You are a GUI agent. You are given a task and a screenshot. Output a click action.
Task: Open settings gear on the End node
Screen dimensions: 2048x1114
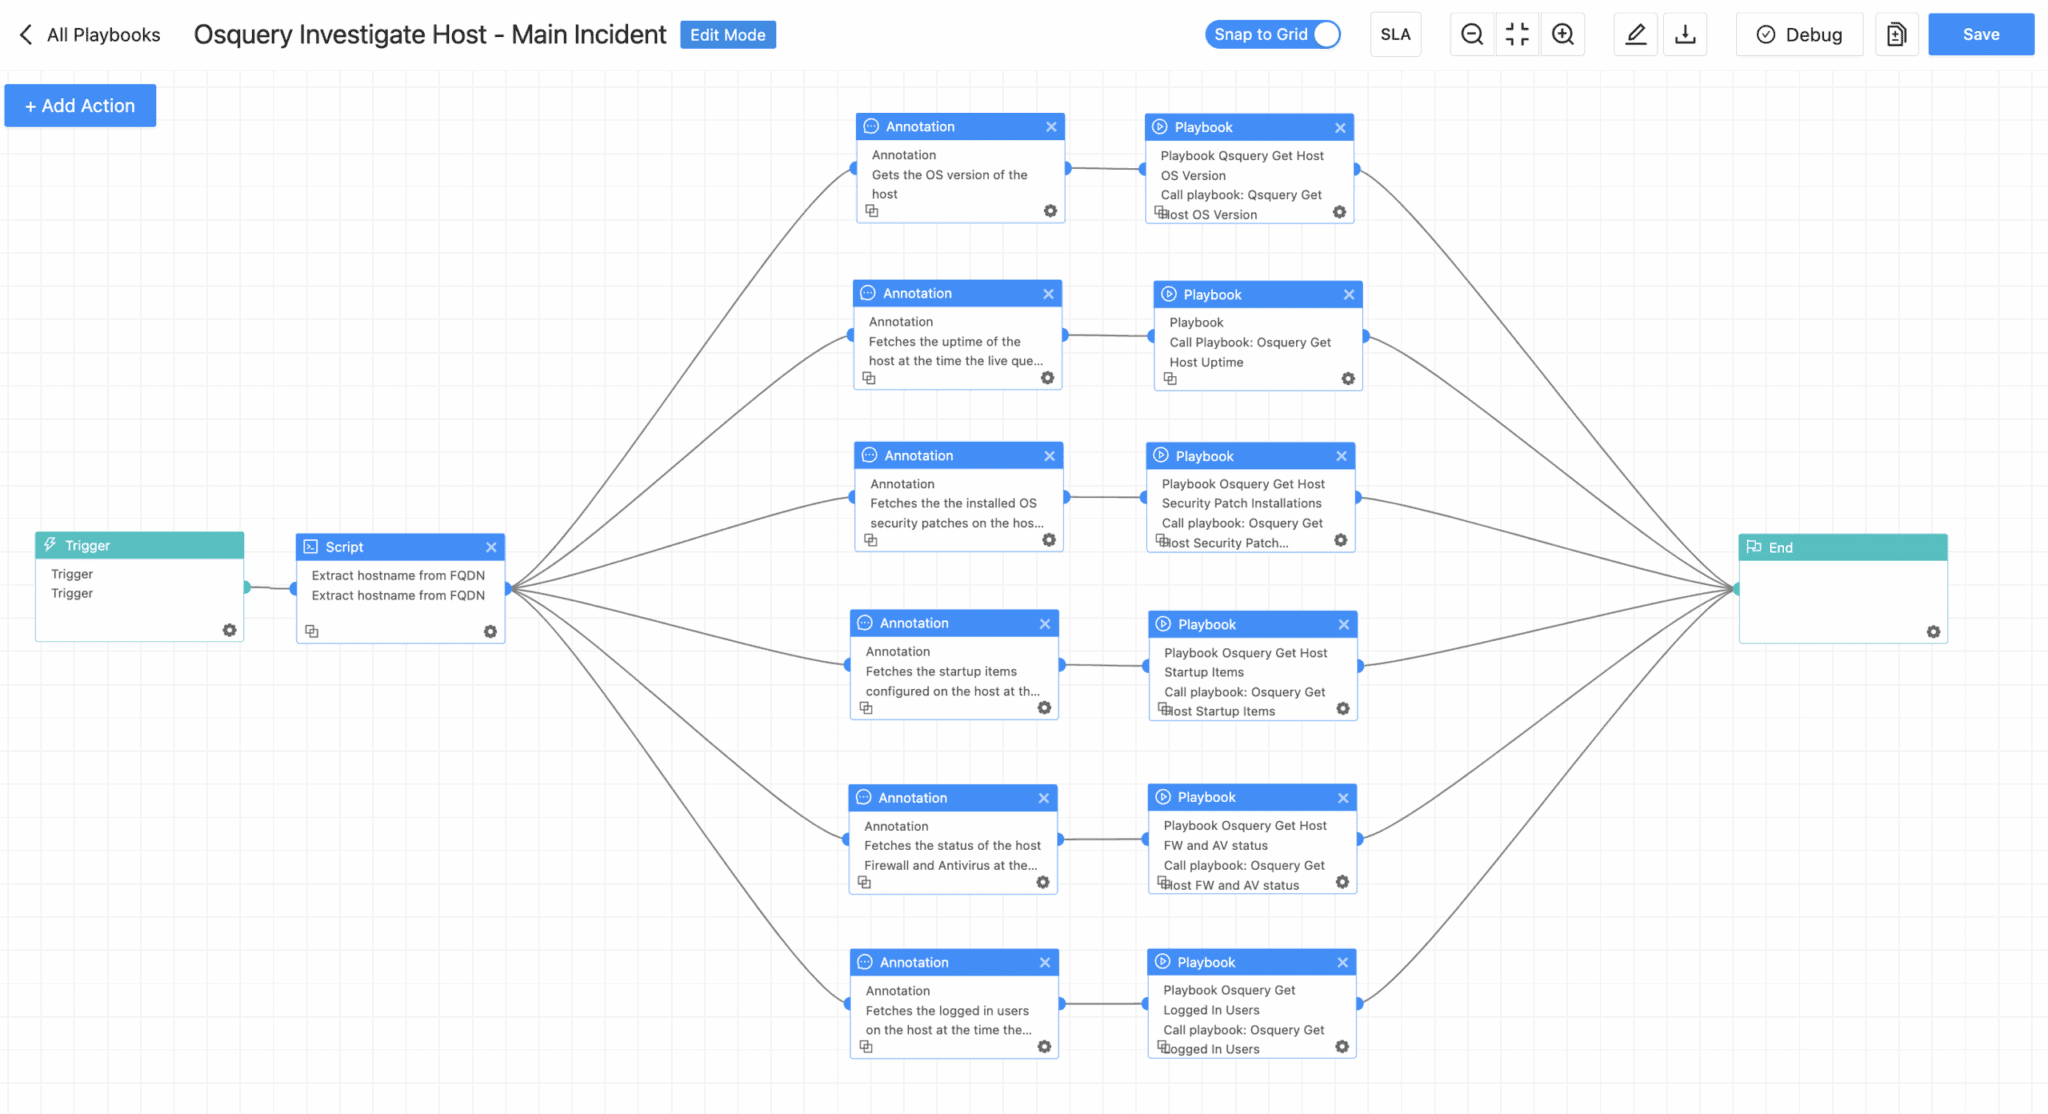click(x=1933, y=632)
